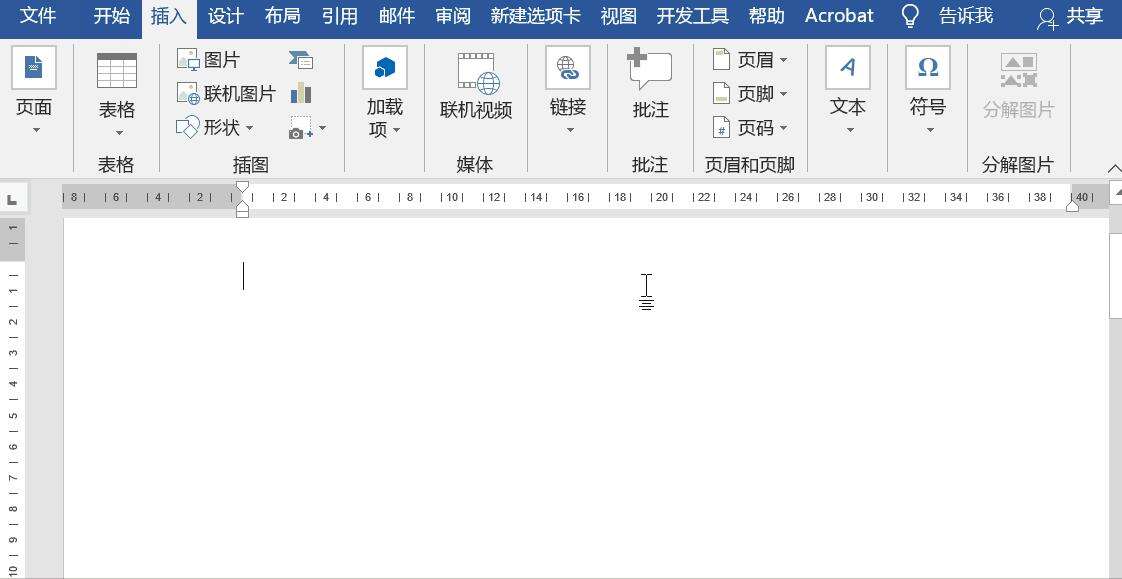This screenshot has width=1122, height=579.
Task: Open the 视图 view tab
Action: coord(616,16)
